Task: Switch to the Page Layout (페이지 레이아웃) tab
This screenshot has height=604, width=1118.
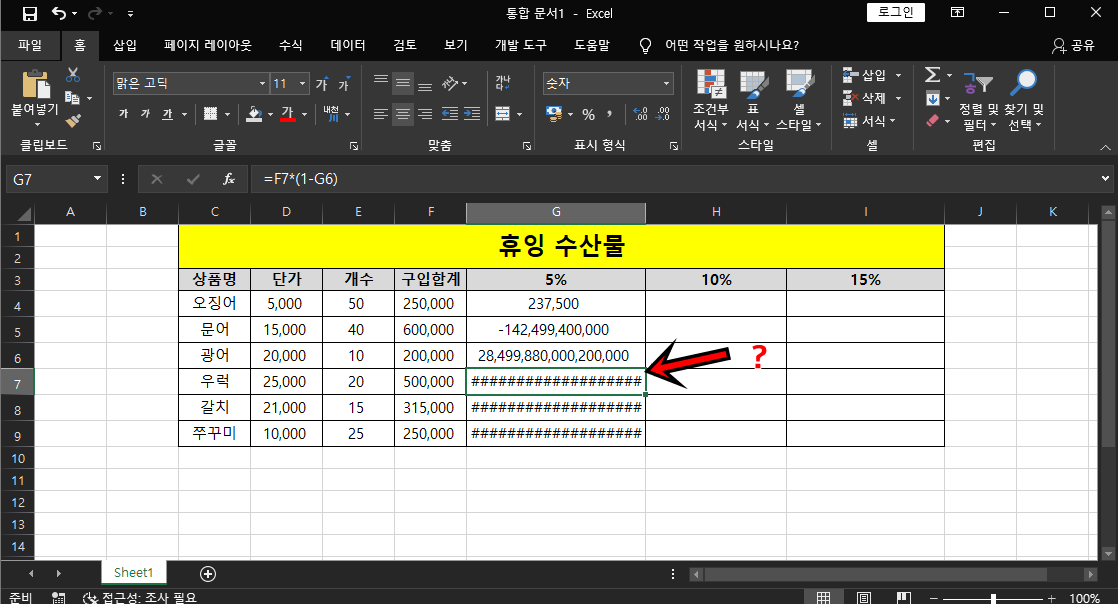Action: (207, 45)
